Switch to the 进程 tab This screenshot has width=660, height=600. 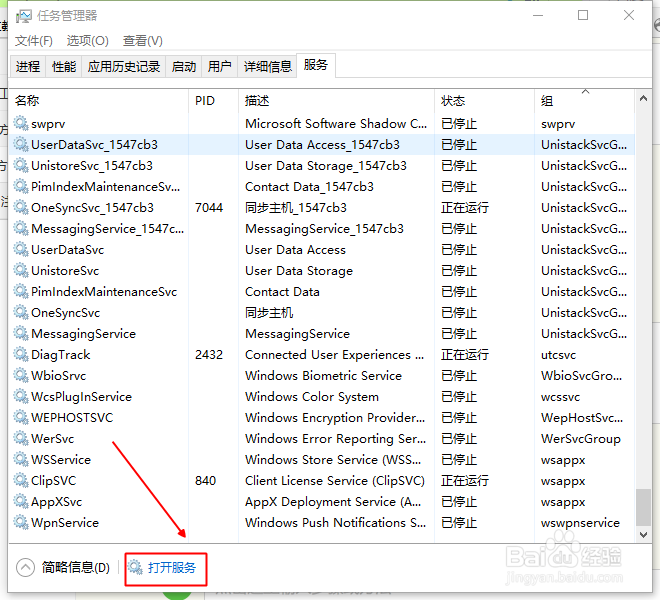[x=28, y=67]
